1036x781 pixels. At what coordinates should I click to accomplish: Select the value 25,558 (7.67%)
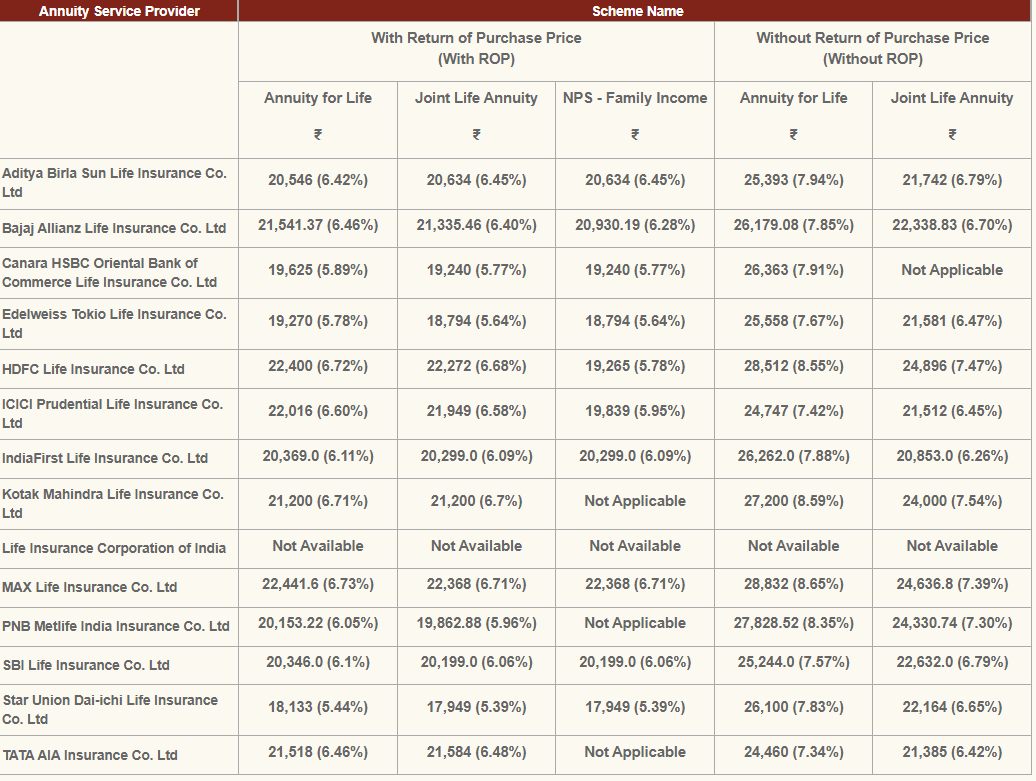[794, 320]
